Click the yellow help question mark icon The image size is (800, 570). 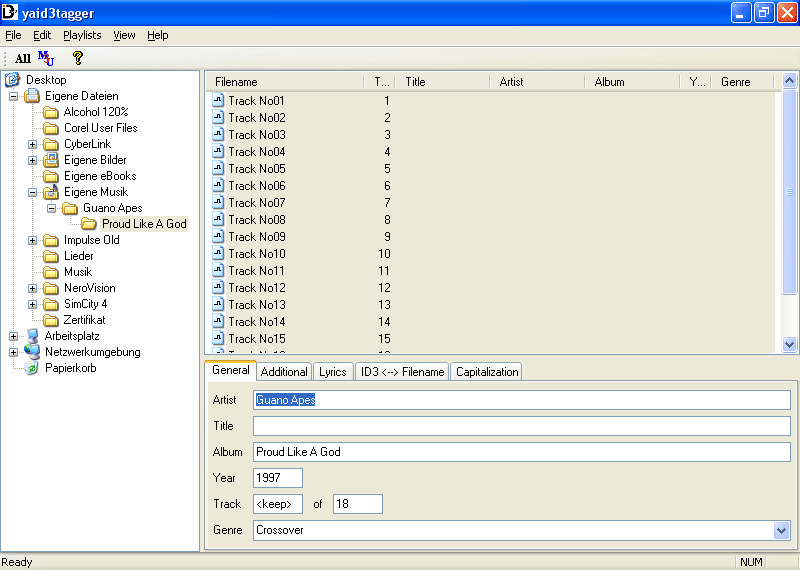tap(78, 58)
